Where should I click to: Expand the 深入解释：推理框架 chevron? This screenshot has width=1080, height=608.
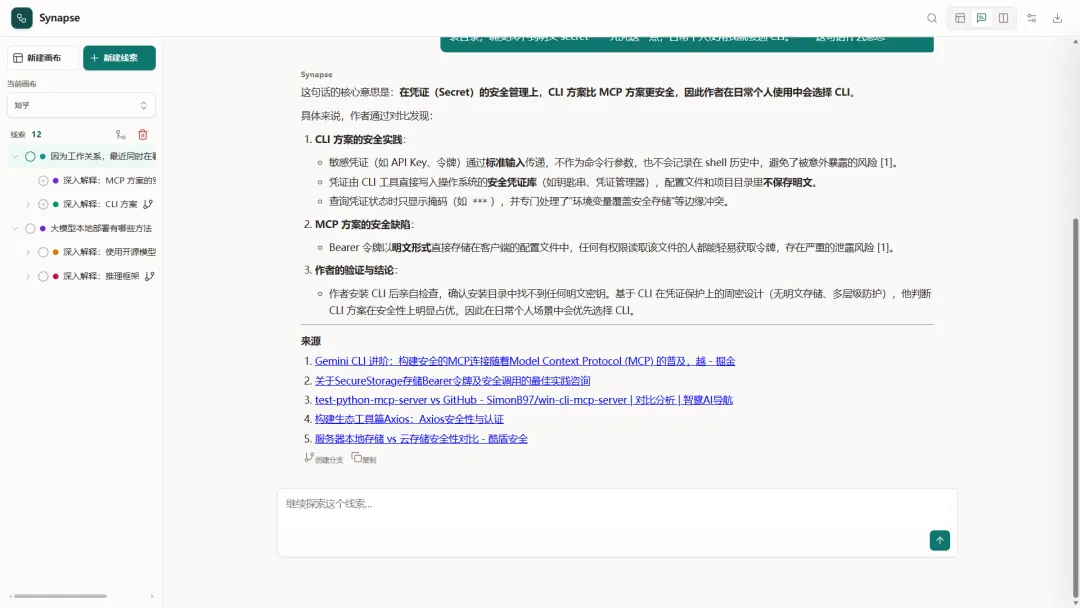point(28,276)
